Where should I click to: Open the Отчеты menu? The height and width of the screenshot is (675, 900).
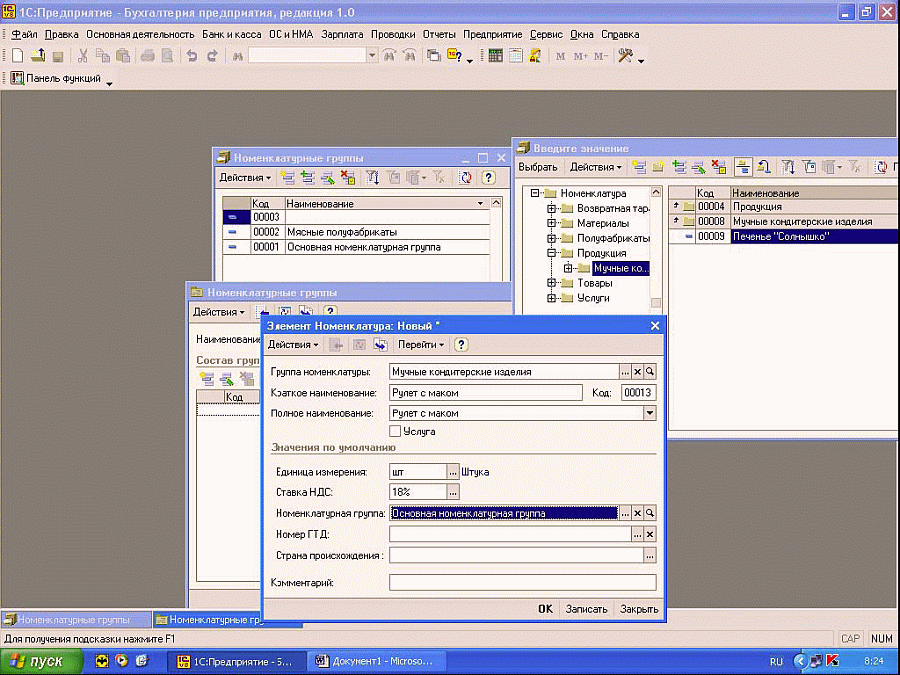point(439,34)
